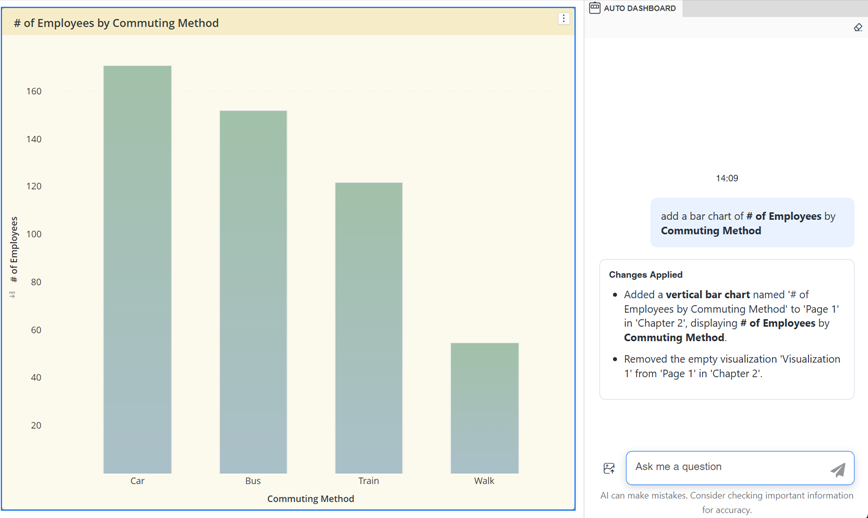Click the chart title '# of Employees by Commuting Method'
868x518 pixels.
[x=116, y=23]
